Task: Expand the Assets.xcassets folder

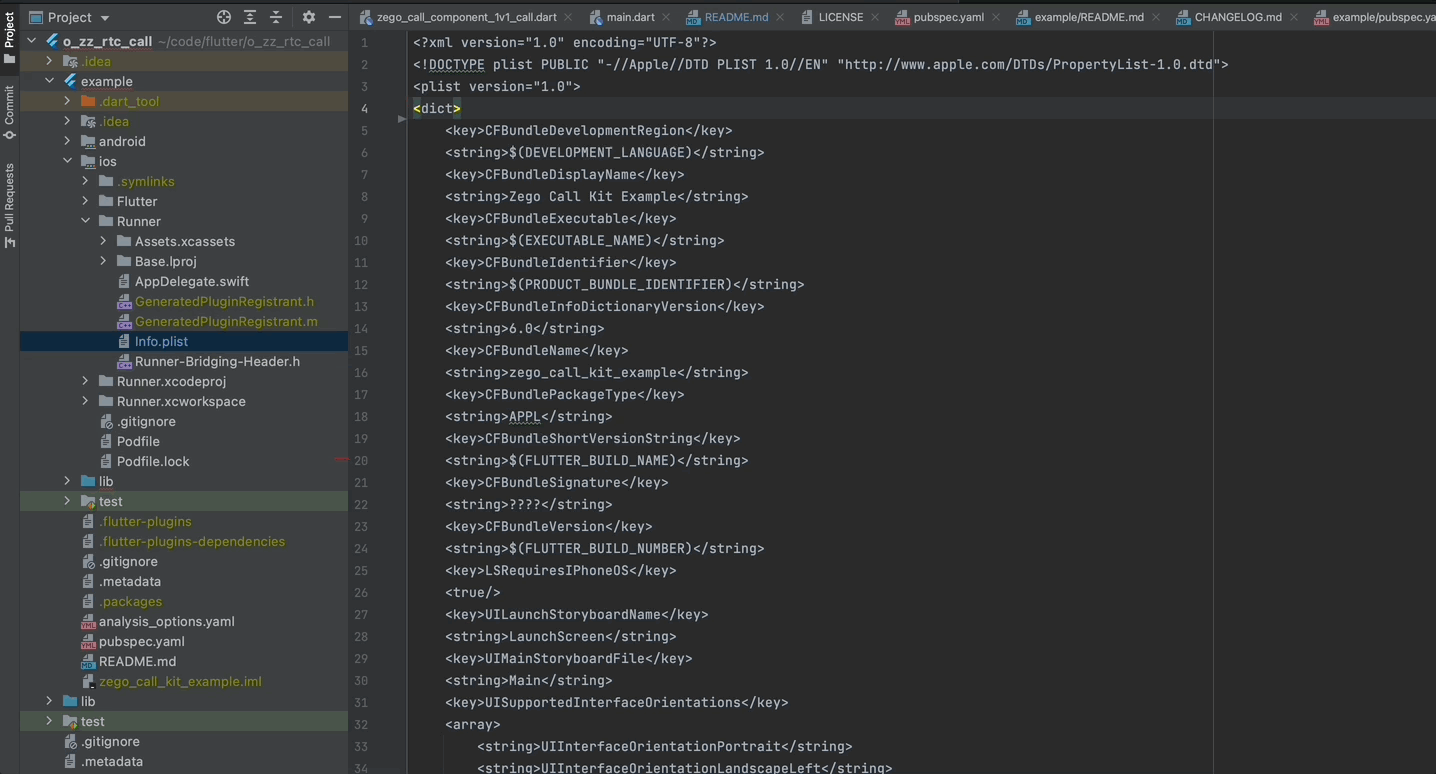Action: pos(103,241)
